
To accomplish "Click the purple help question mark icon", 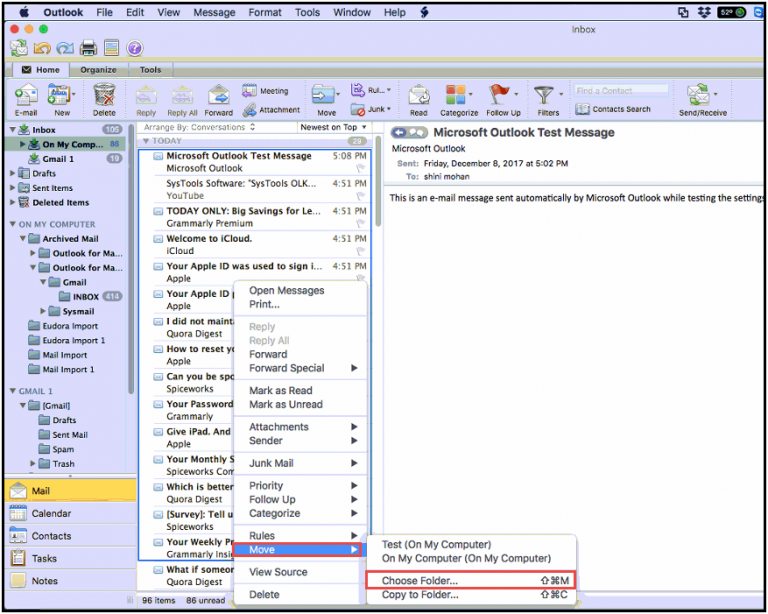I will tap(134, 48).
